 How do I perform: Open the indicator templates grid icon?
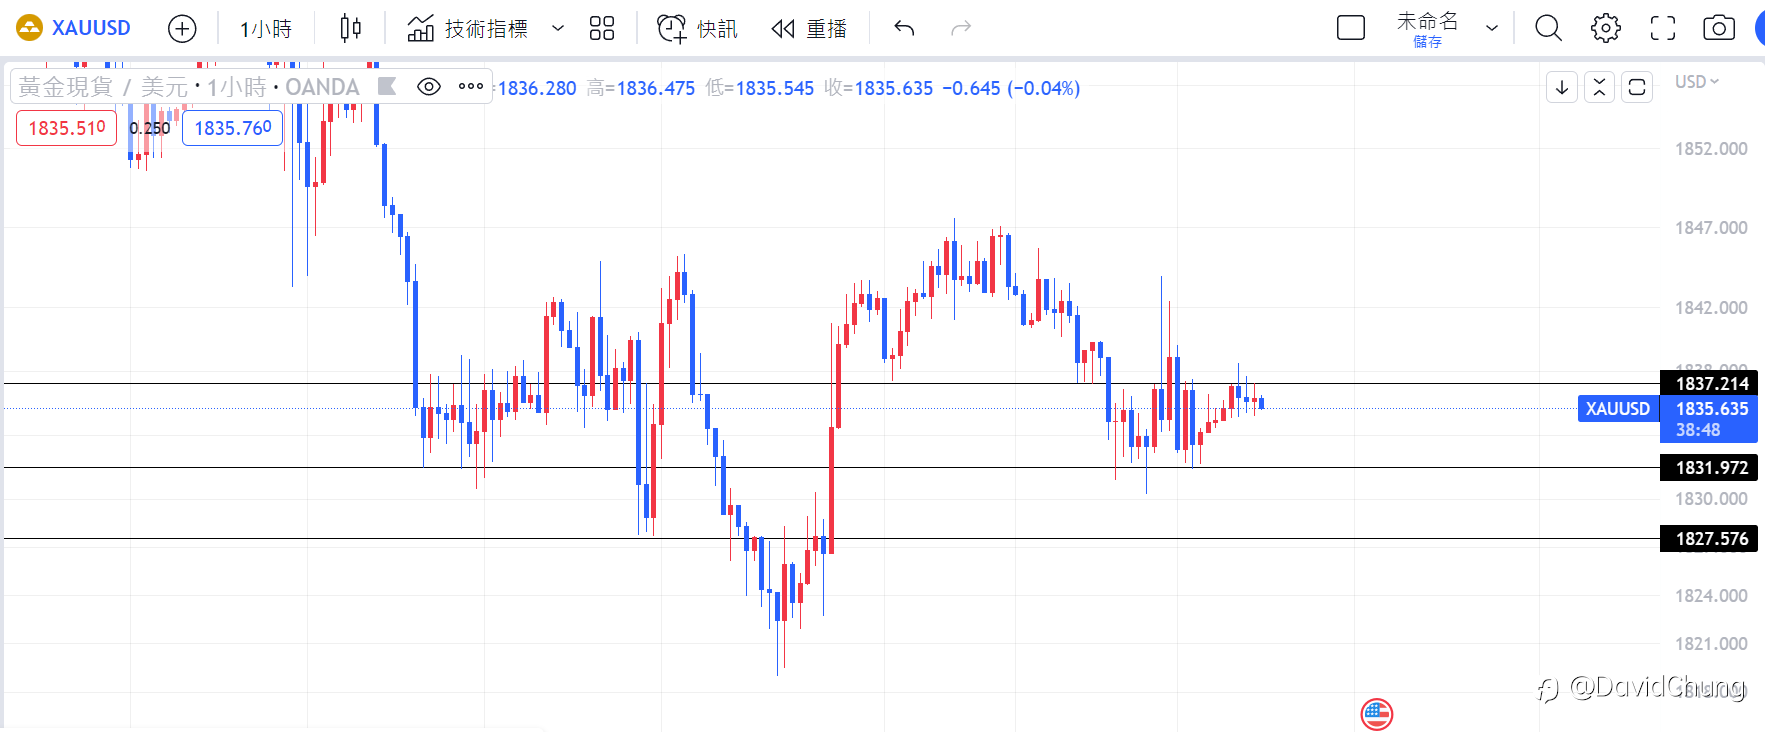[x=602, y=29]
